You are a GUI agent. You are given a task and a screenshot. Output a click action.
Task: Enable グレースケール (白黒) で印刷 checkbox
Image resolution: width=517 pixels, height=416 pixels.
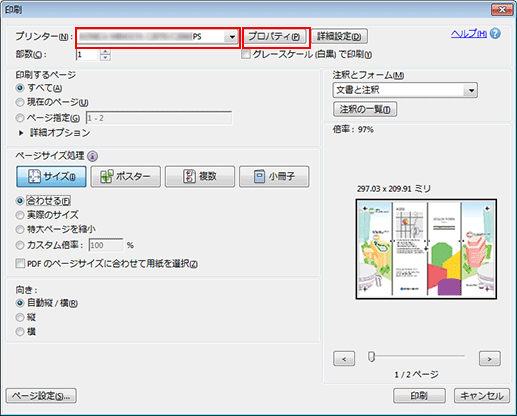coord(246,54)
